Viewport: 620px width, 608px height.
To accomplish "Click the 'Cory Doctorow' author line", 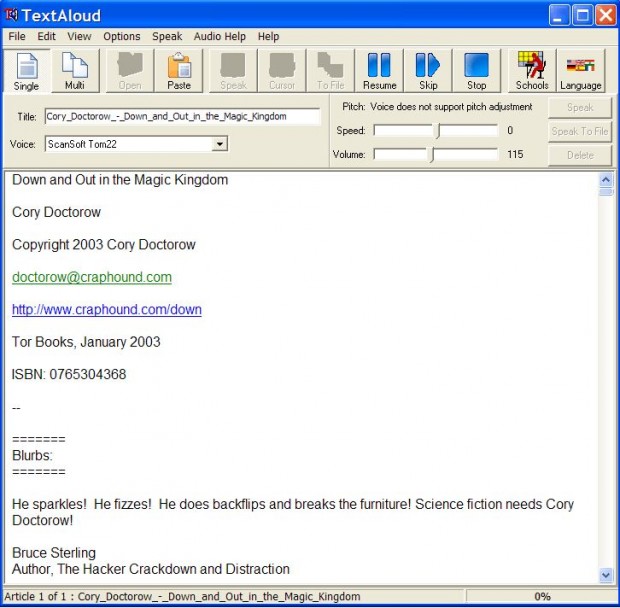I will tap(57, 212).
